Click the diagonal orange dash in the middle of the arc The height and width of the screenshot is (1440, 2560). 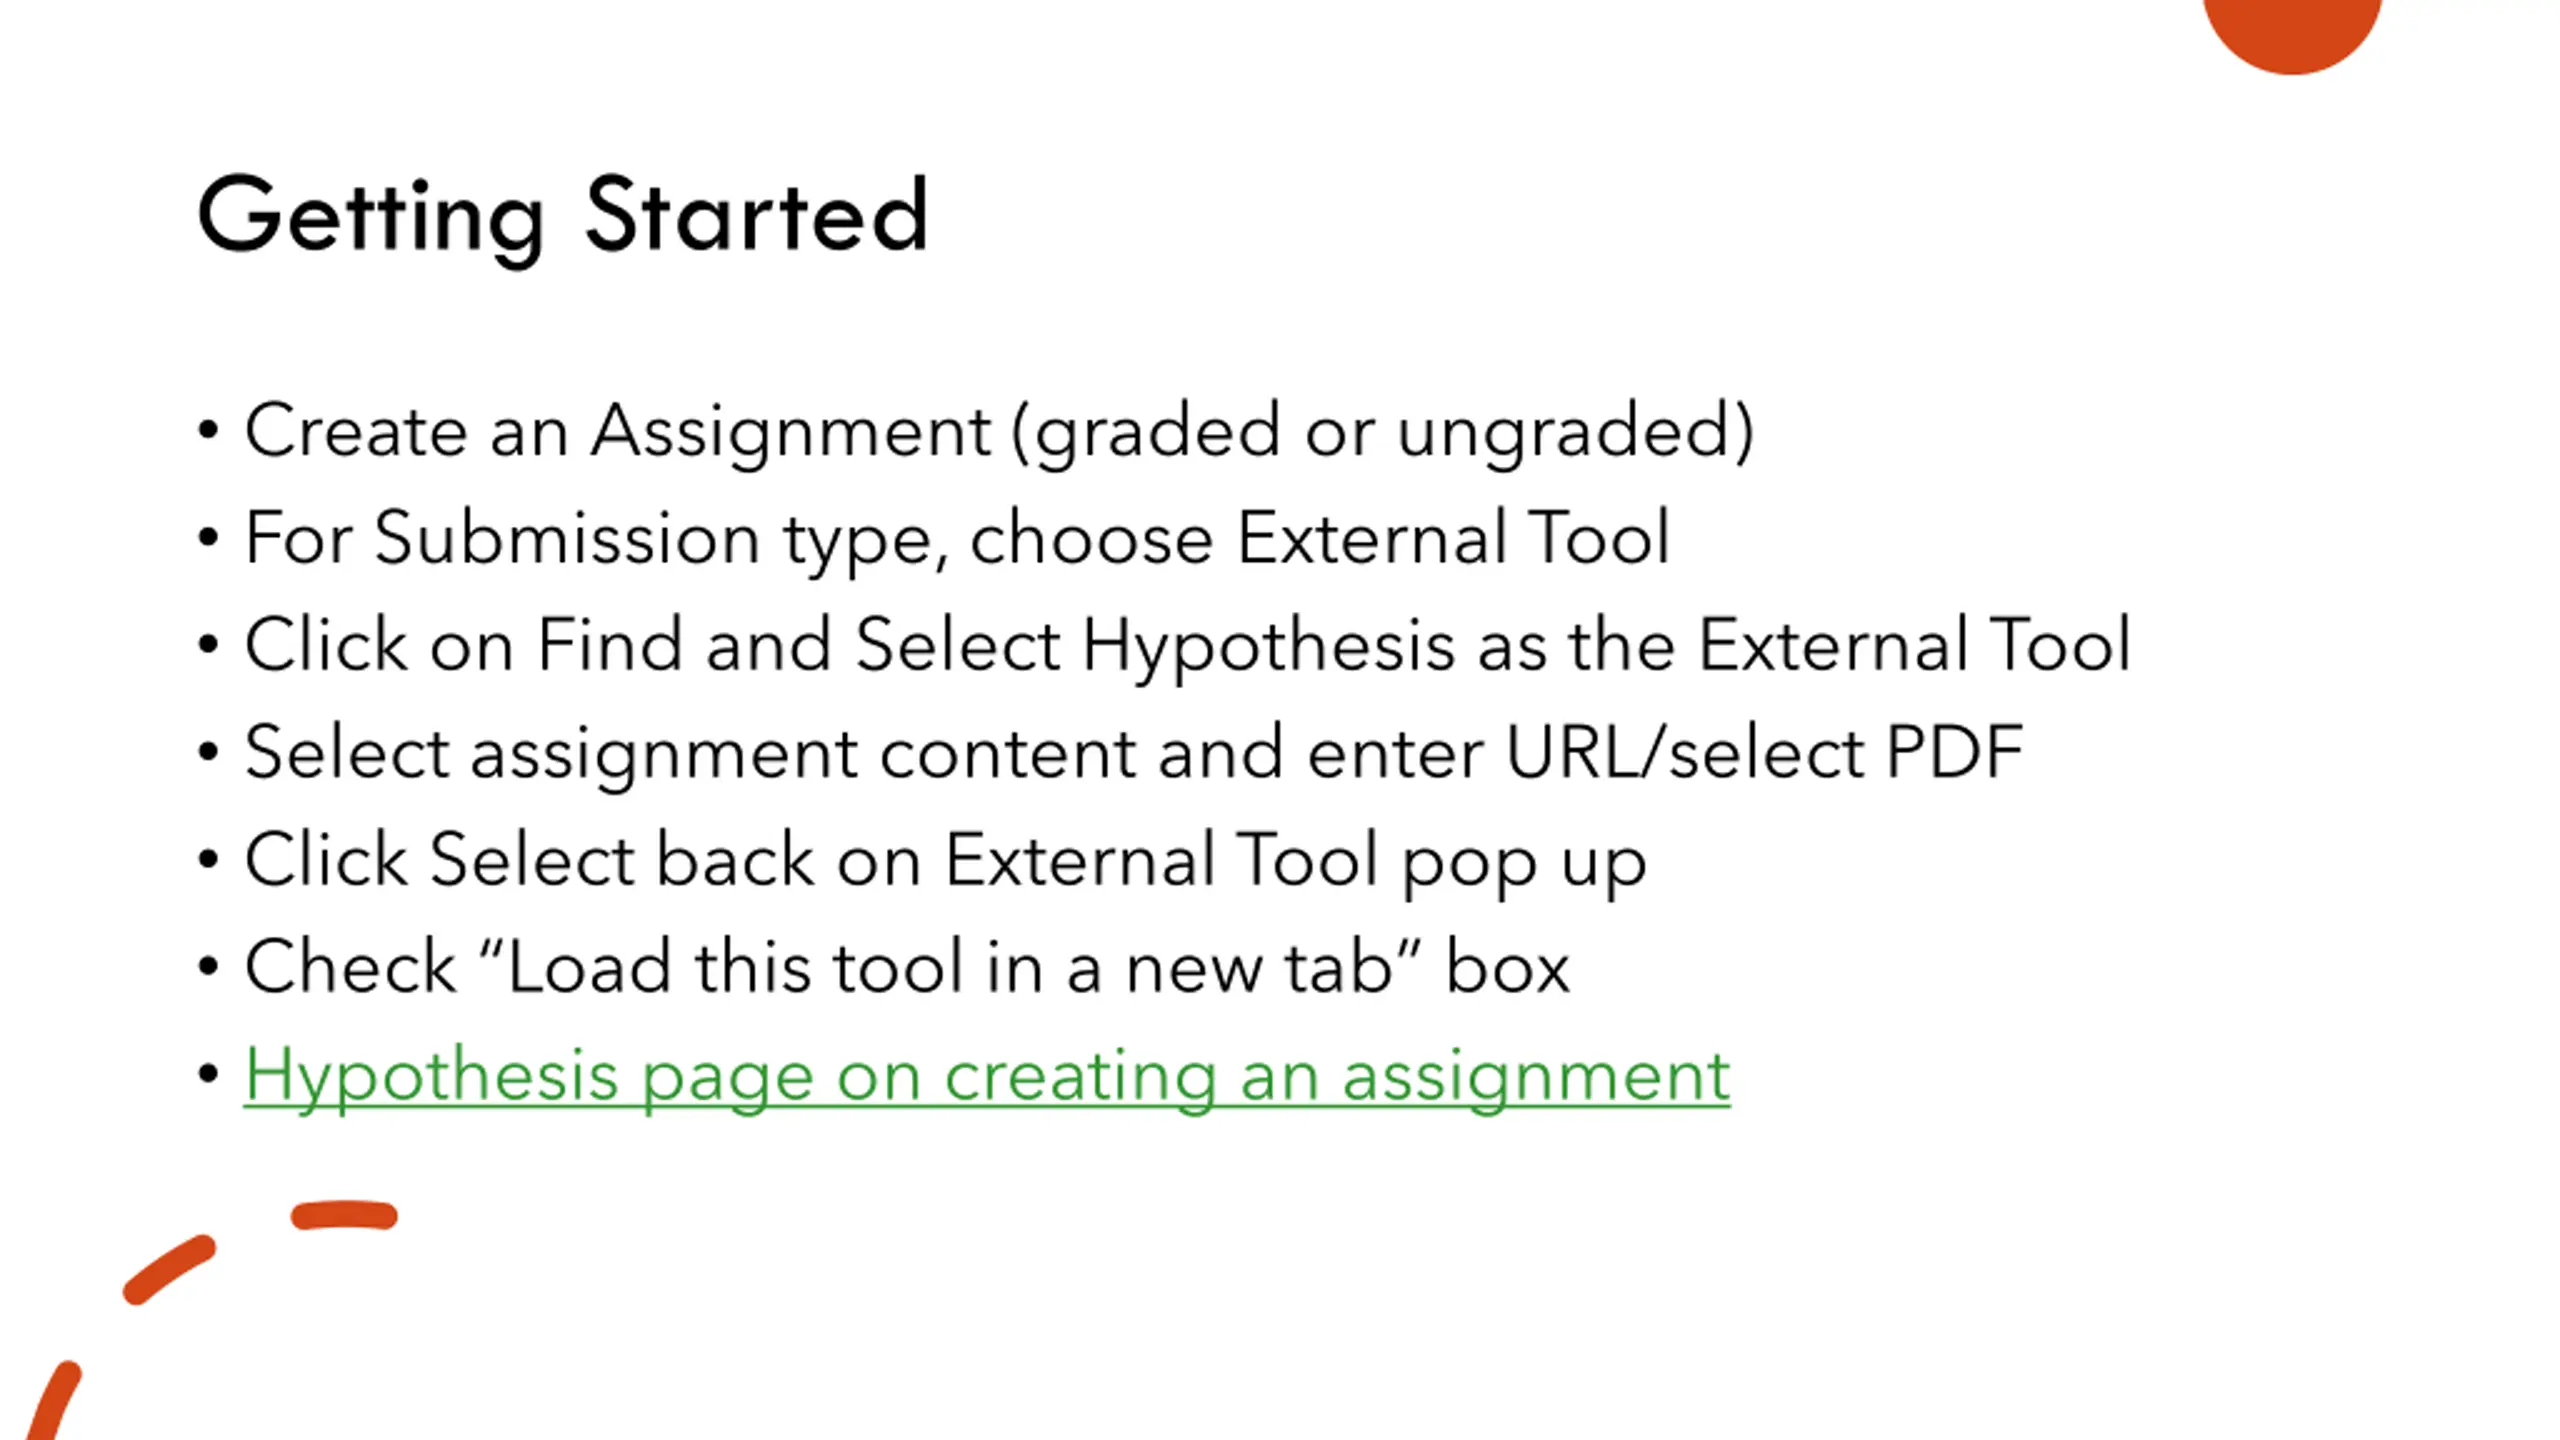click(169, 1270)
